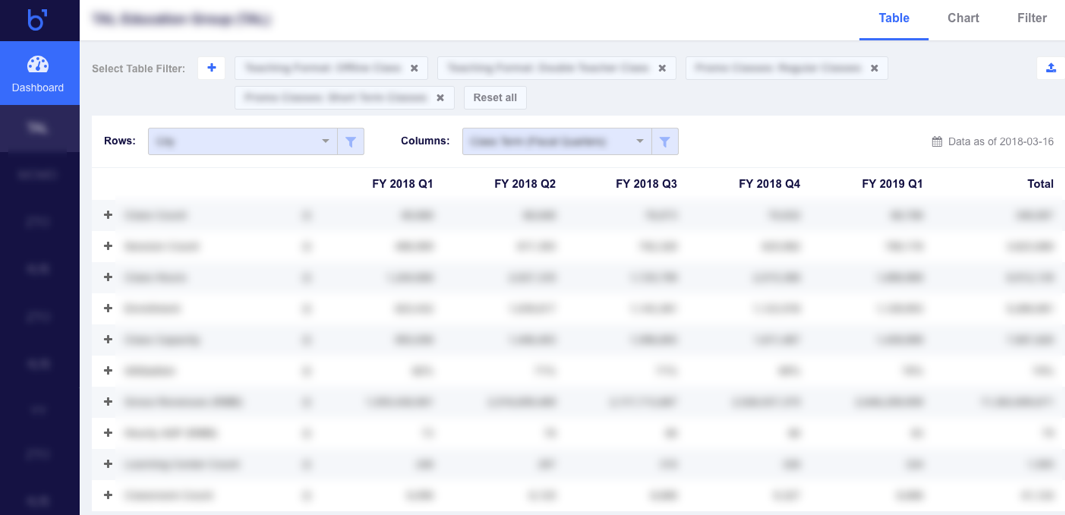Click the calendar icon beside data date
Viewport: 1065px width, 515px height.
937,142
